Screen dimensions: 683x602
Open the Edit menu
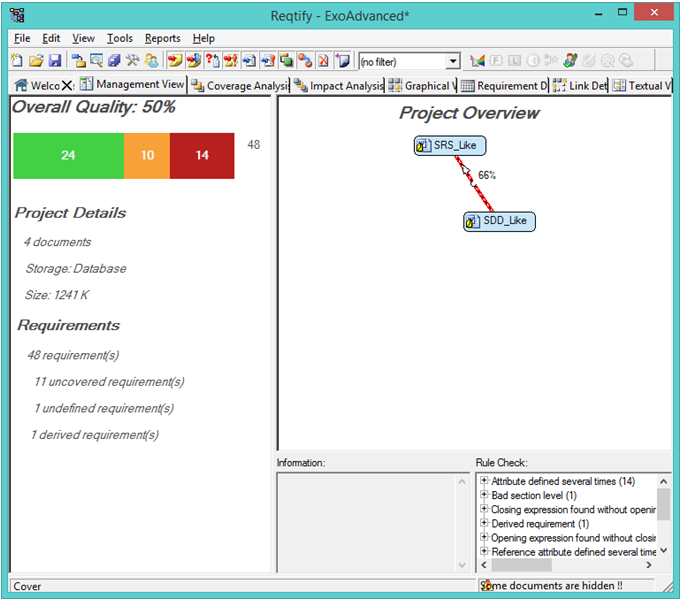[x=51, y=38]
